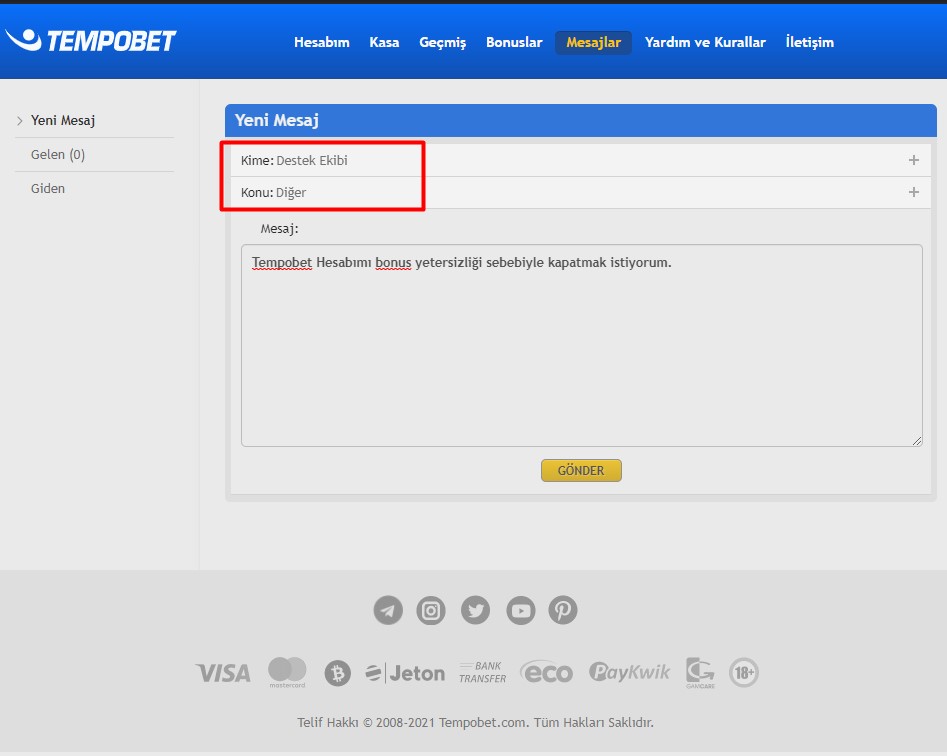Open the Bonuslar menu
Image resolution: width=947 pixels, height=756 pixels.
click(514, 42)
